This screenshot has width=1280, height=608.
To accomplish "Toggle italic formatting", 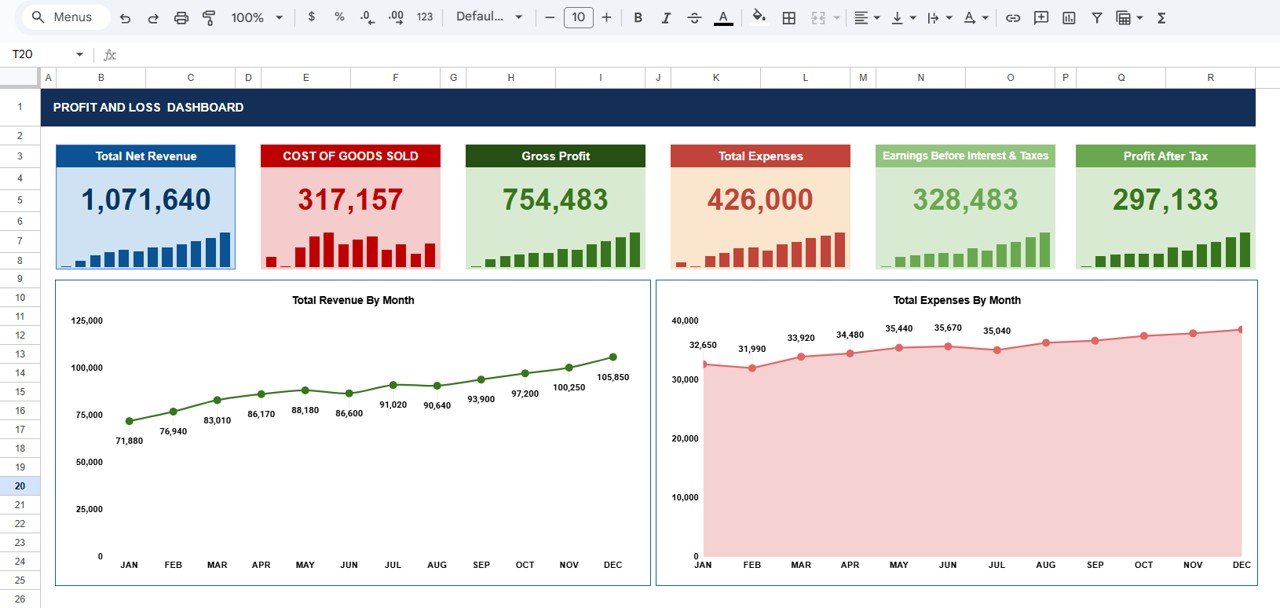I will 666,17.
